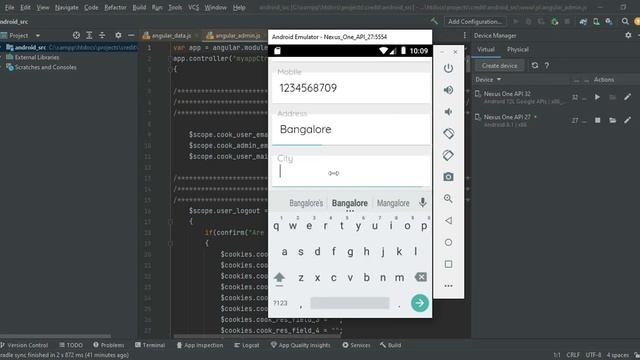Open the Refactor menu

tap(115, 7)
